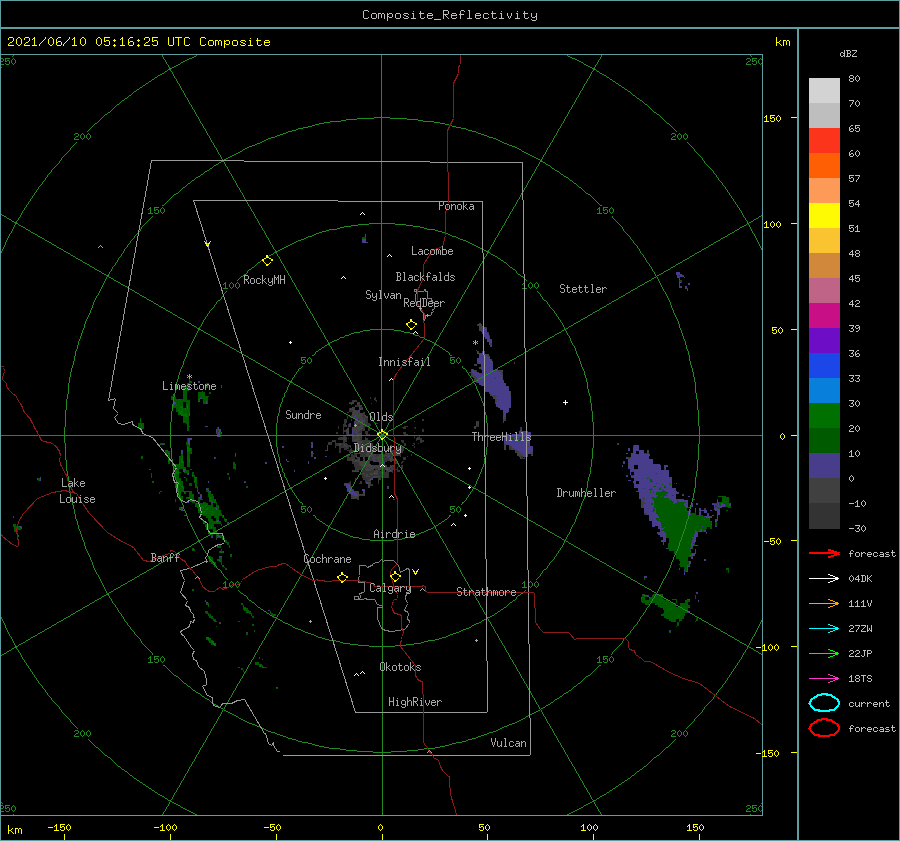Click the Didsbury town label
900x841 pixels.
378,448
